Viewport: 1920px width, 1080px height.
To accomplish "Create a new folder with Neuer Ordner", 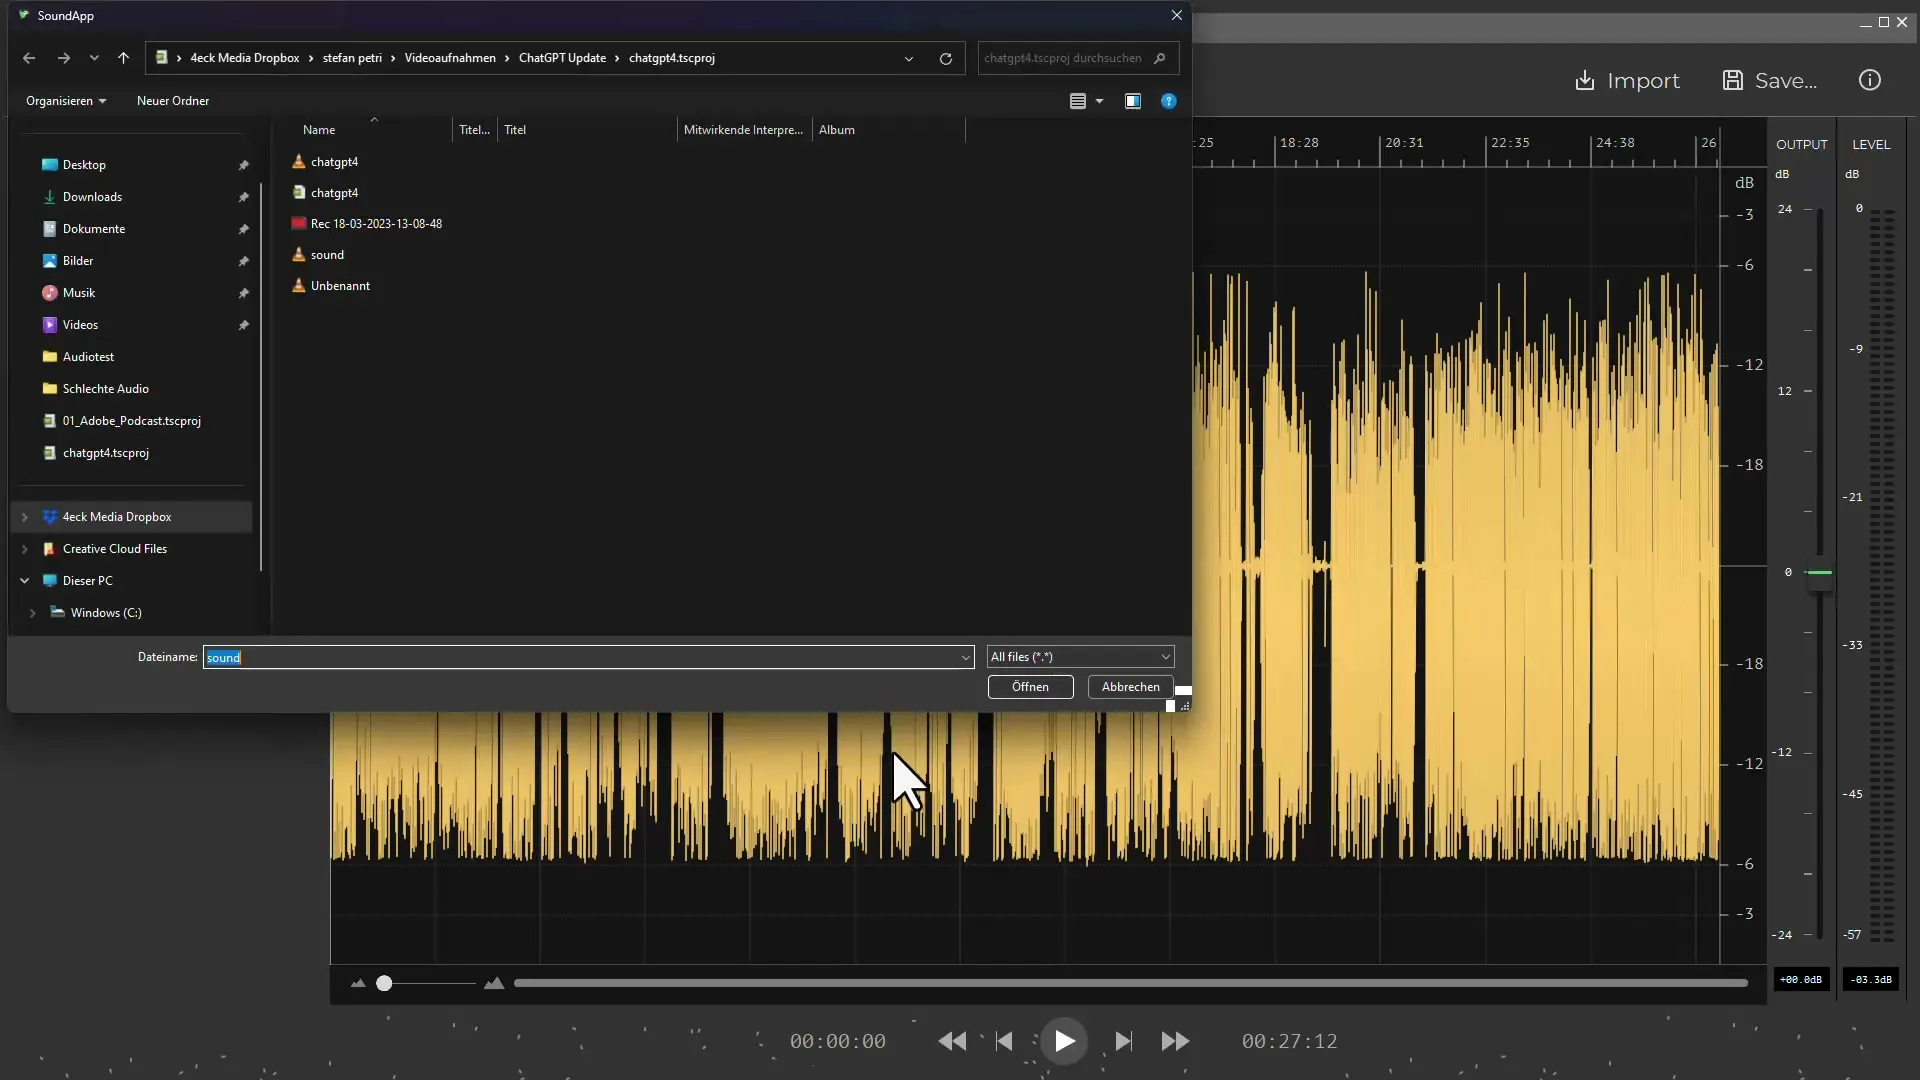I will (173, 101).
